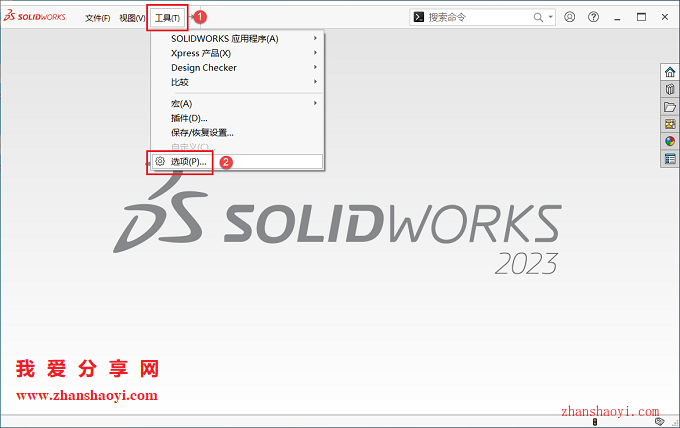Click the tag icon in status bar
Image resolution: width=680 pixels, height=428 pixels.
point(659,421)
